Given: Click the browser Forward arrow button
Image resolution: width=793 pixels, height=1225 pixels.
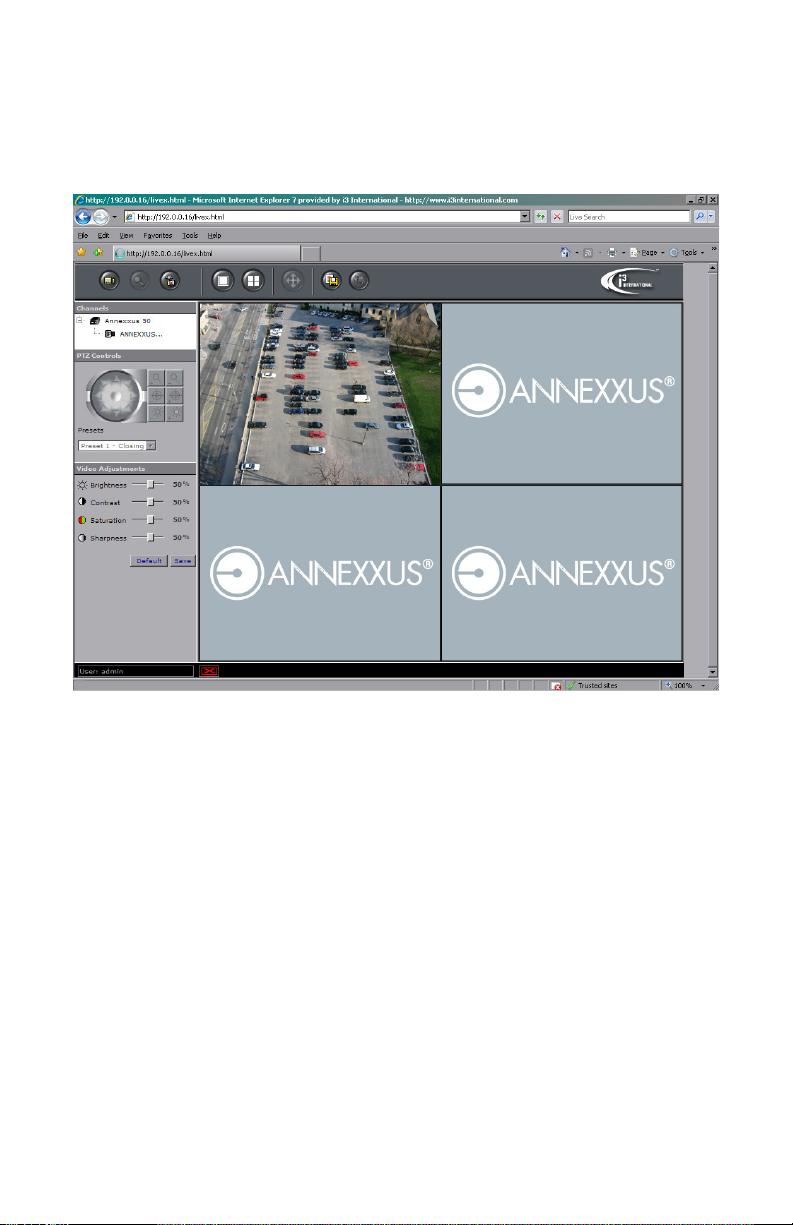Looking at the screenshot, I should point(101,216).
